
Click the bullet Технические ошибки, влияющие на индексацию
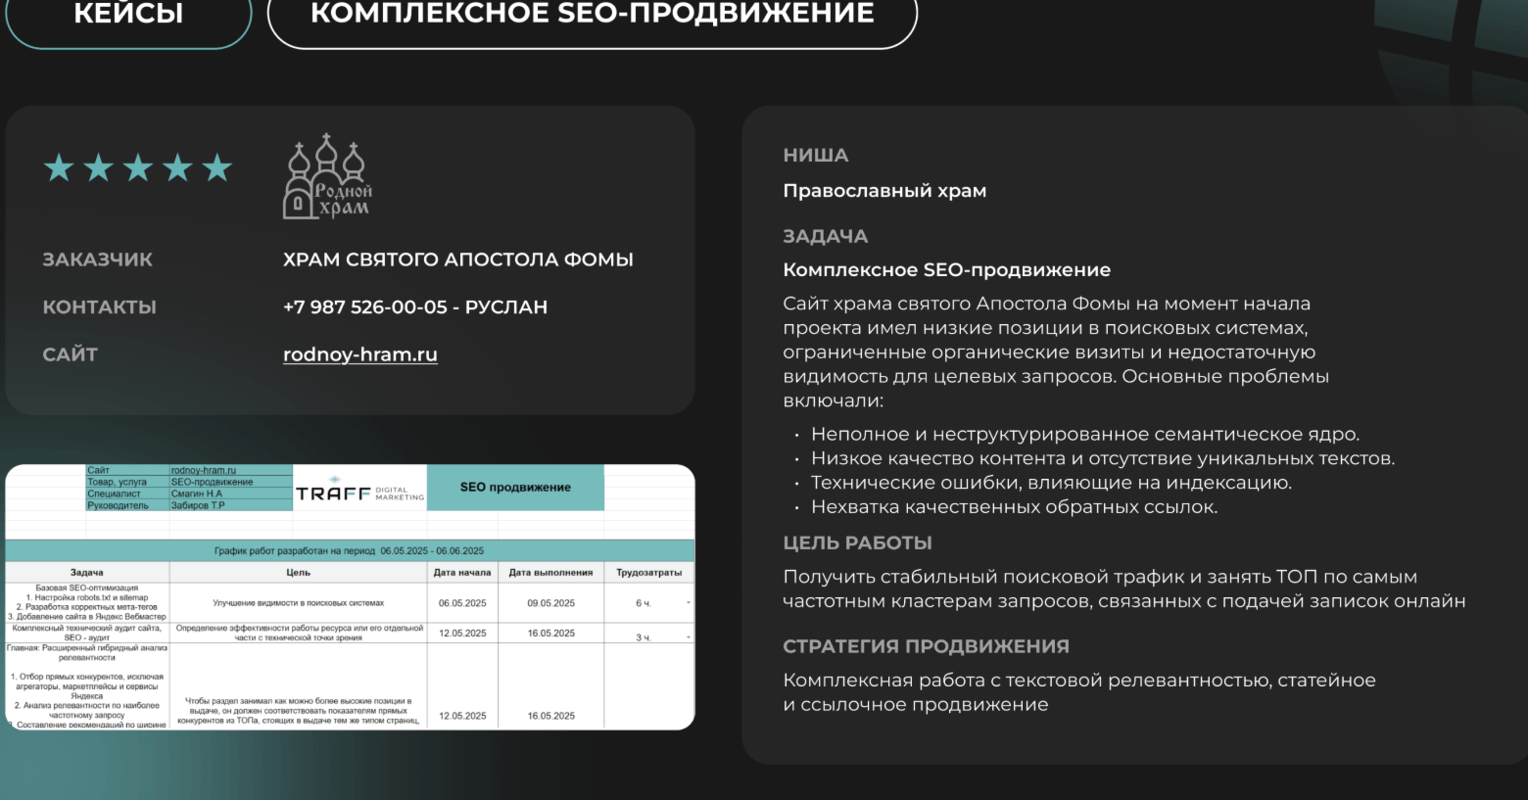[x=1051, y=483]
